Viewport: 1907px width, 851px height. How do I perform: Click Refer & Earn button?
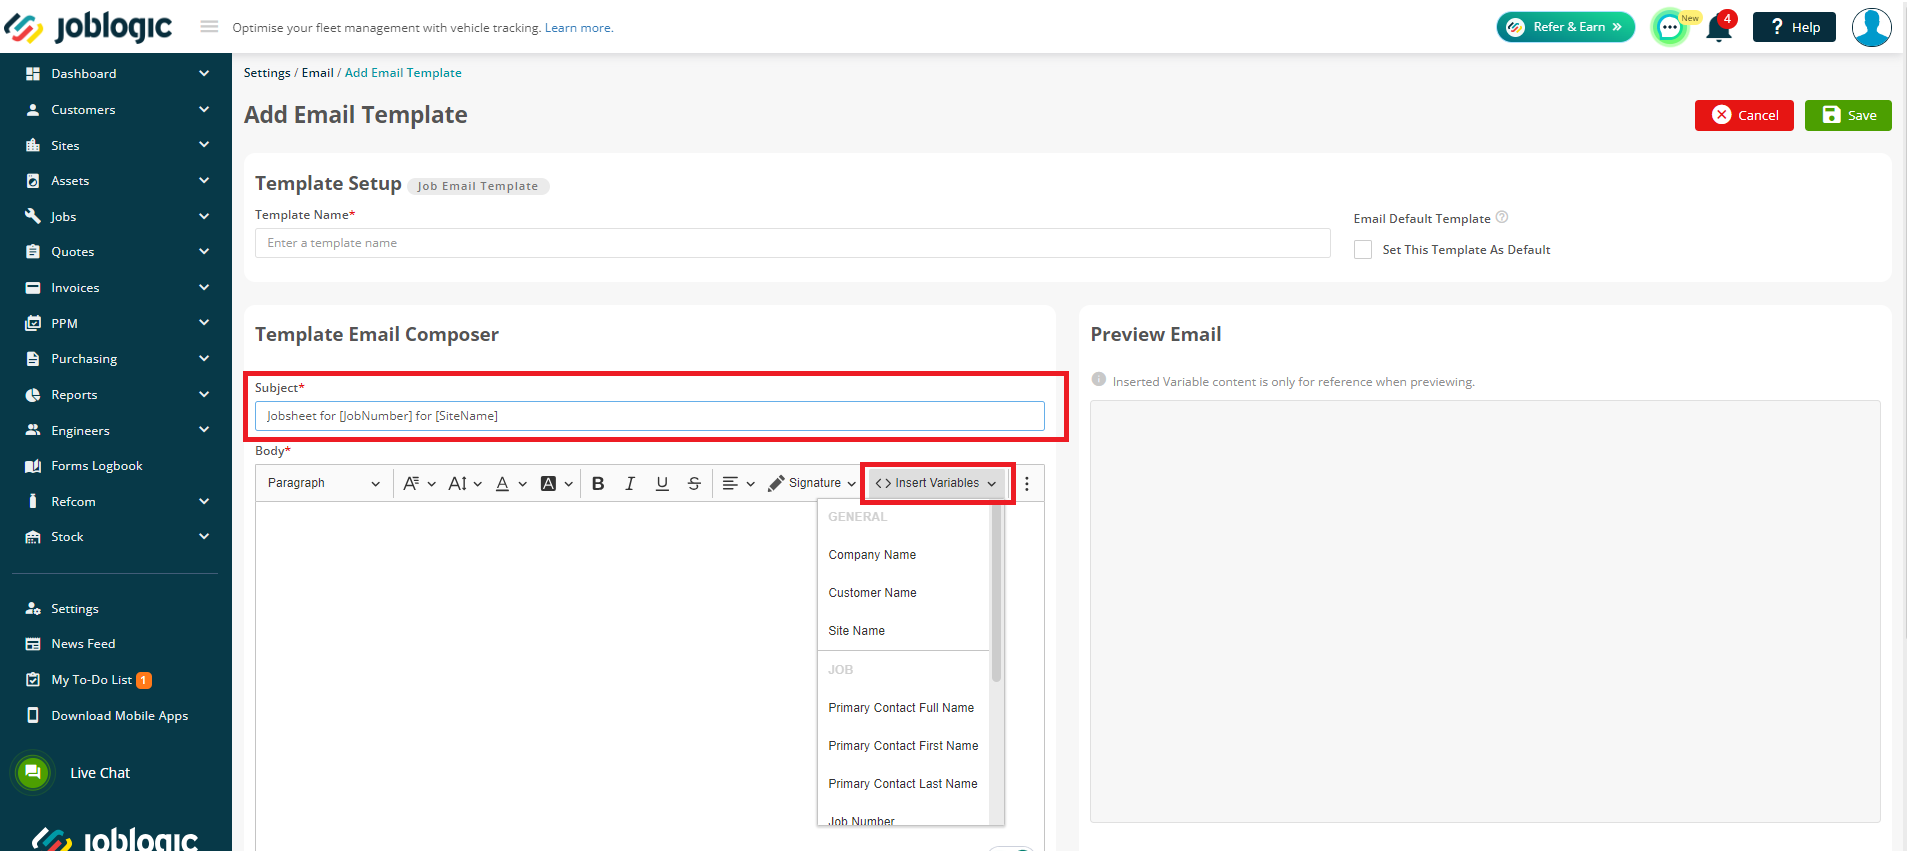(1566, 27)
